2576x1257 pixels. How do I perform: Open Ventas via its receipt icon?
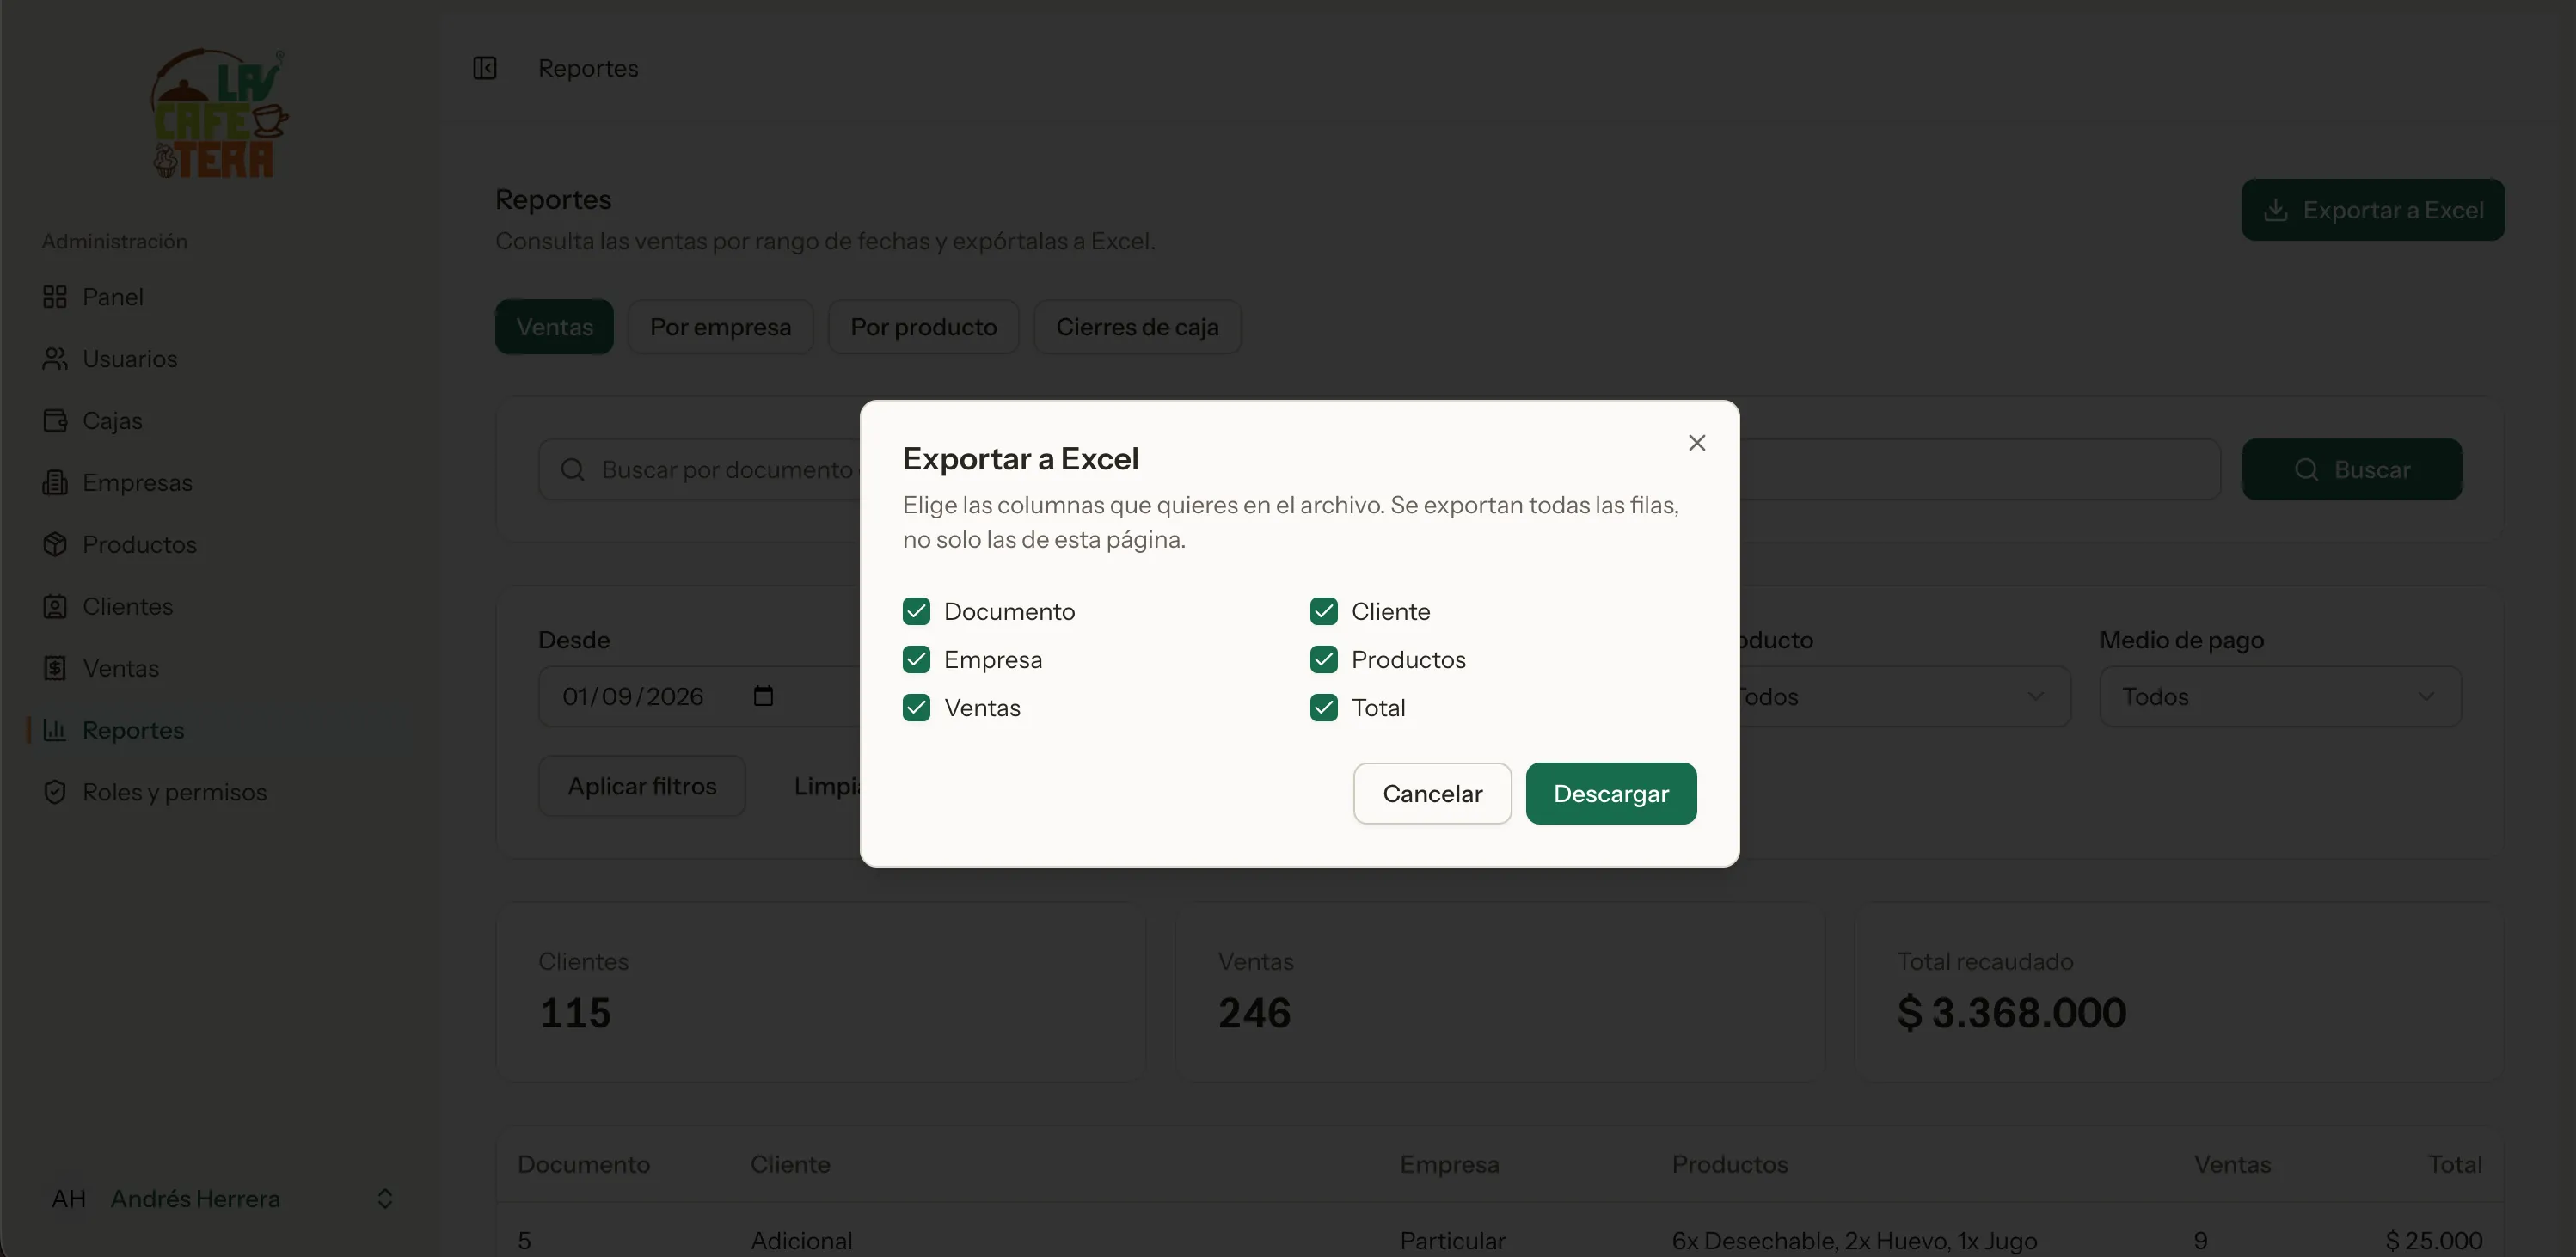(x=55, y=668)
